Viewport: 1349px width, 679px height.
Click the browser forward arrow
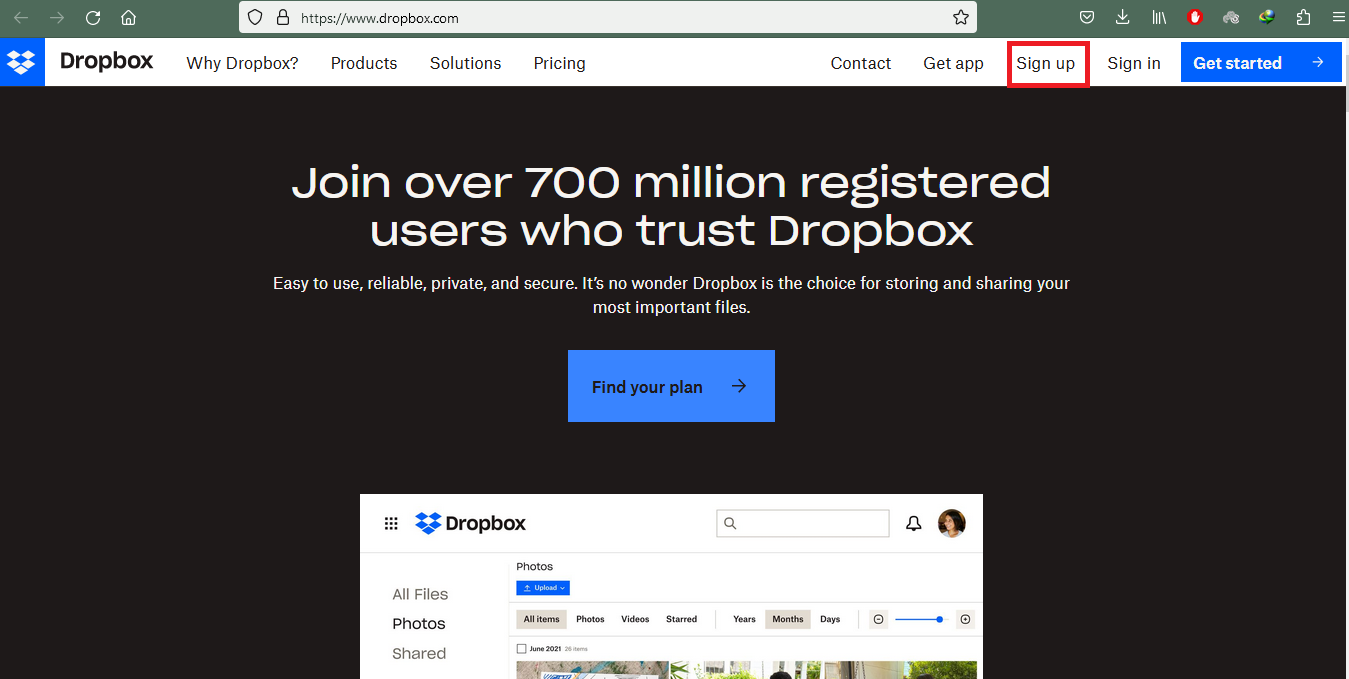pyautogui.click(x=57, y=17)
